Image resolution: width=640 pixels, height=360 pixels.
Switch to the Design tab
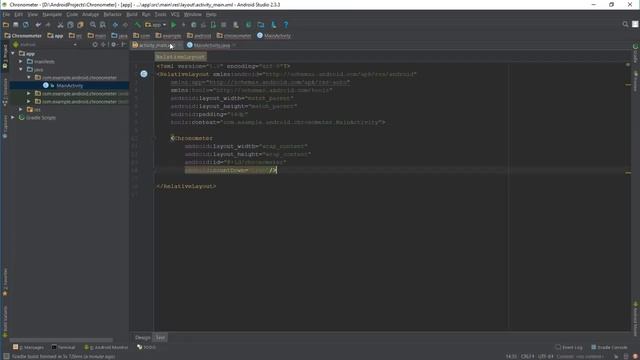tap(142, 338)
